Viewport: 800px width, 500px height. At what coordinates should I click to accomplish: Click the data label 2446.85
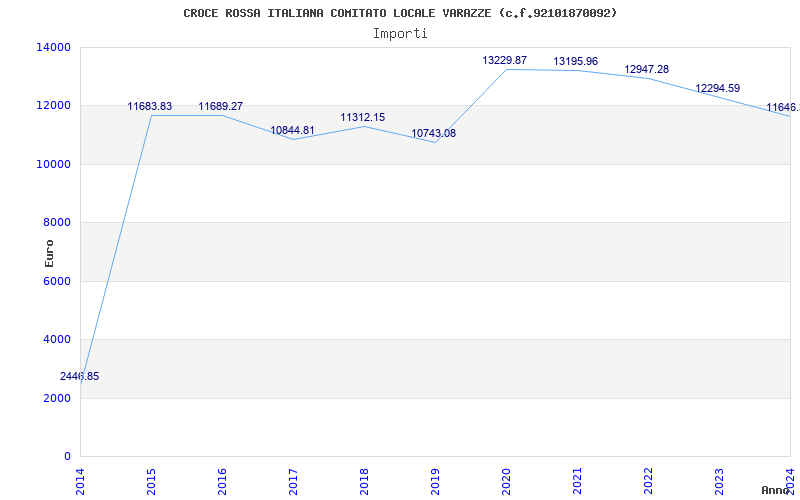pyautogui.click(x=80, y=377)
